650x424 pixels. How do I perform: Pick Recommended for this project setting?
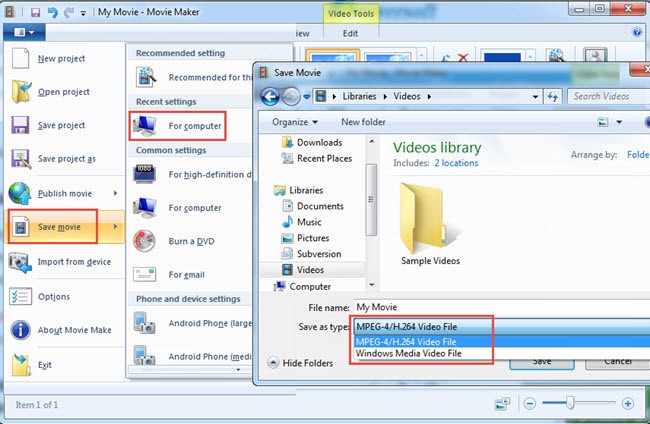(x=191, y=77)
